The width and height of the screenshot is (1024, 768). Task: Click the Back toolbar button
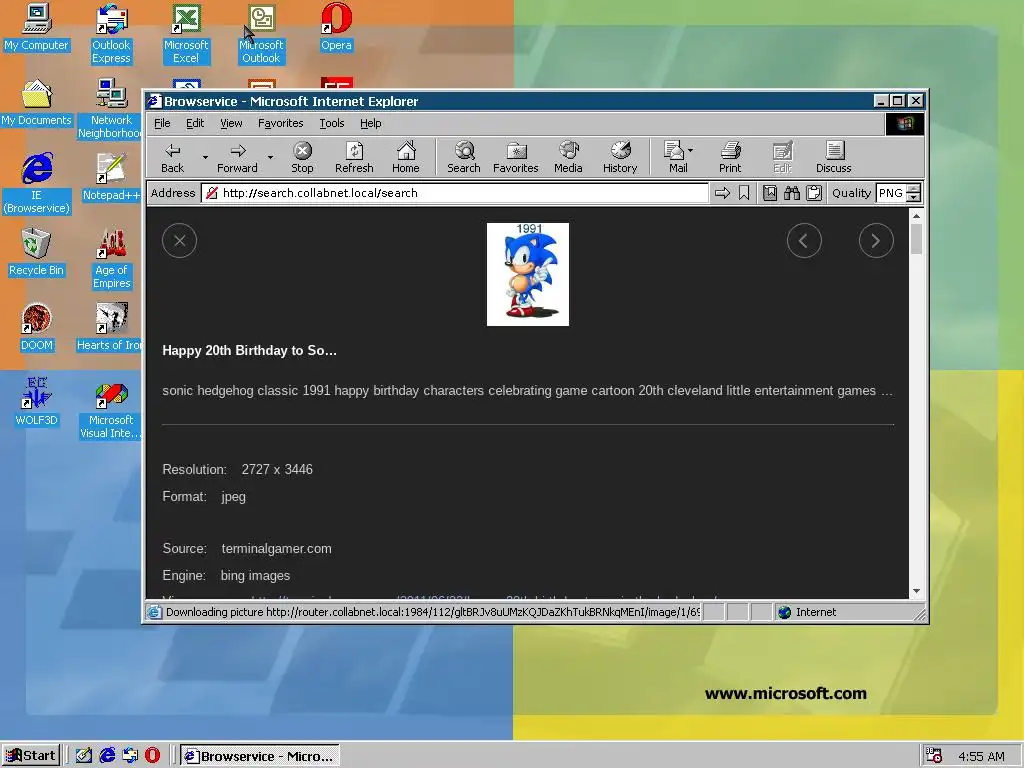(172, 157)
